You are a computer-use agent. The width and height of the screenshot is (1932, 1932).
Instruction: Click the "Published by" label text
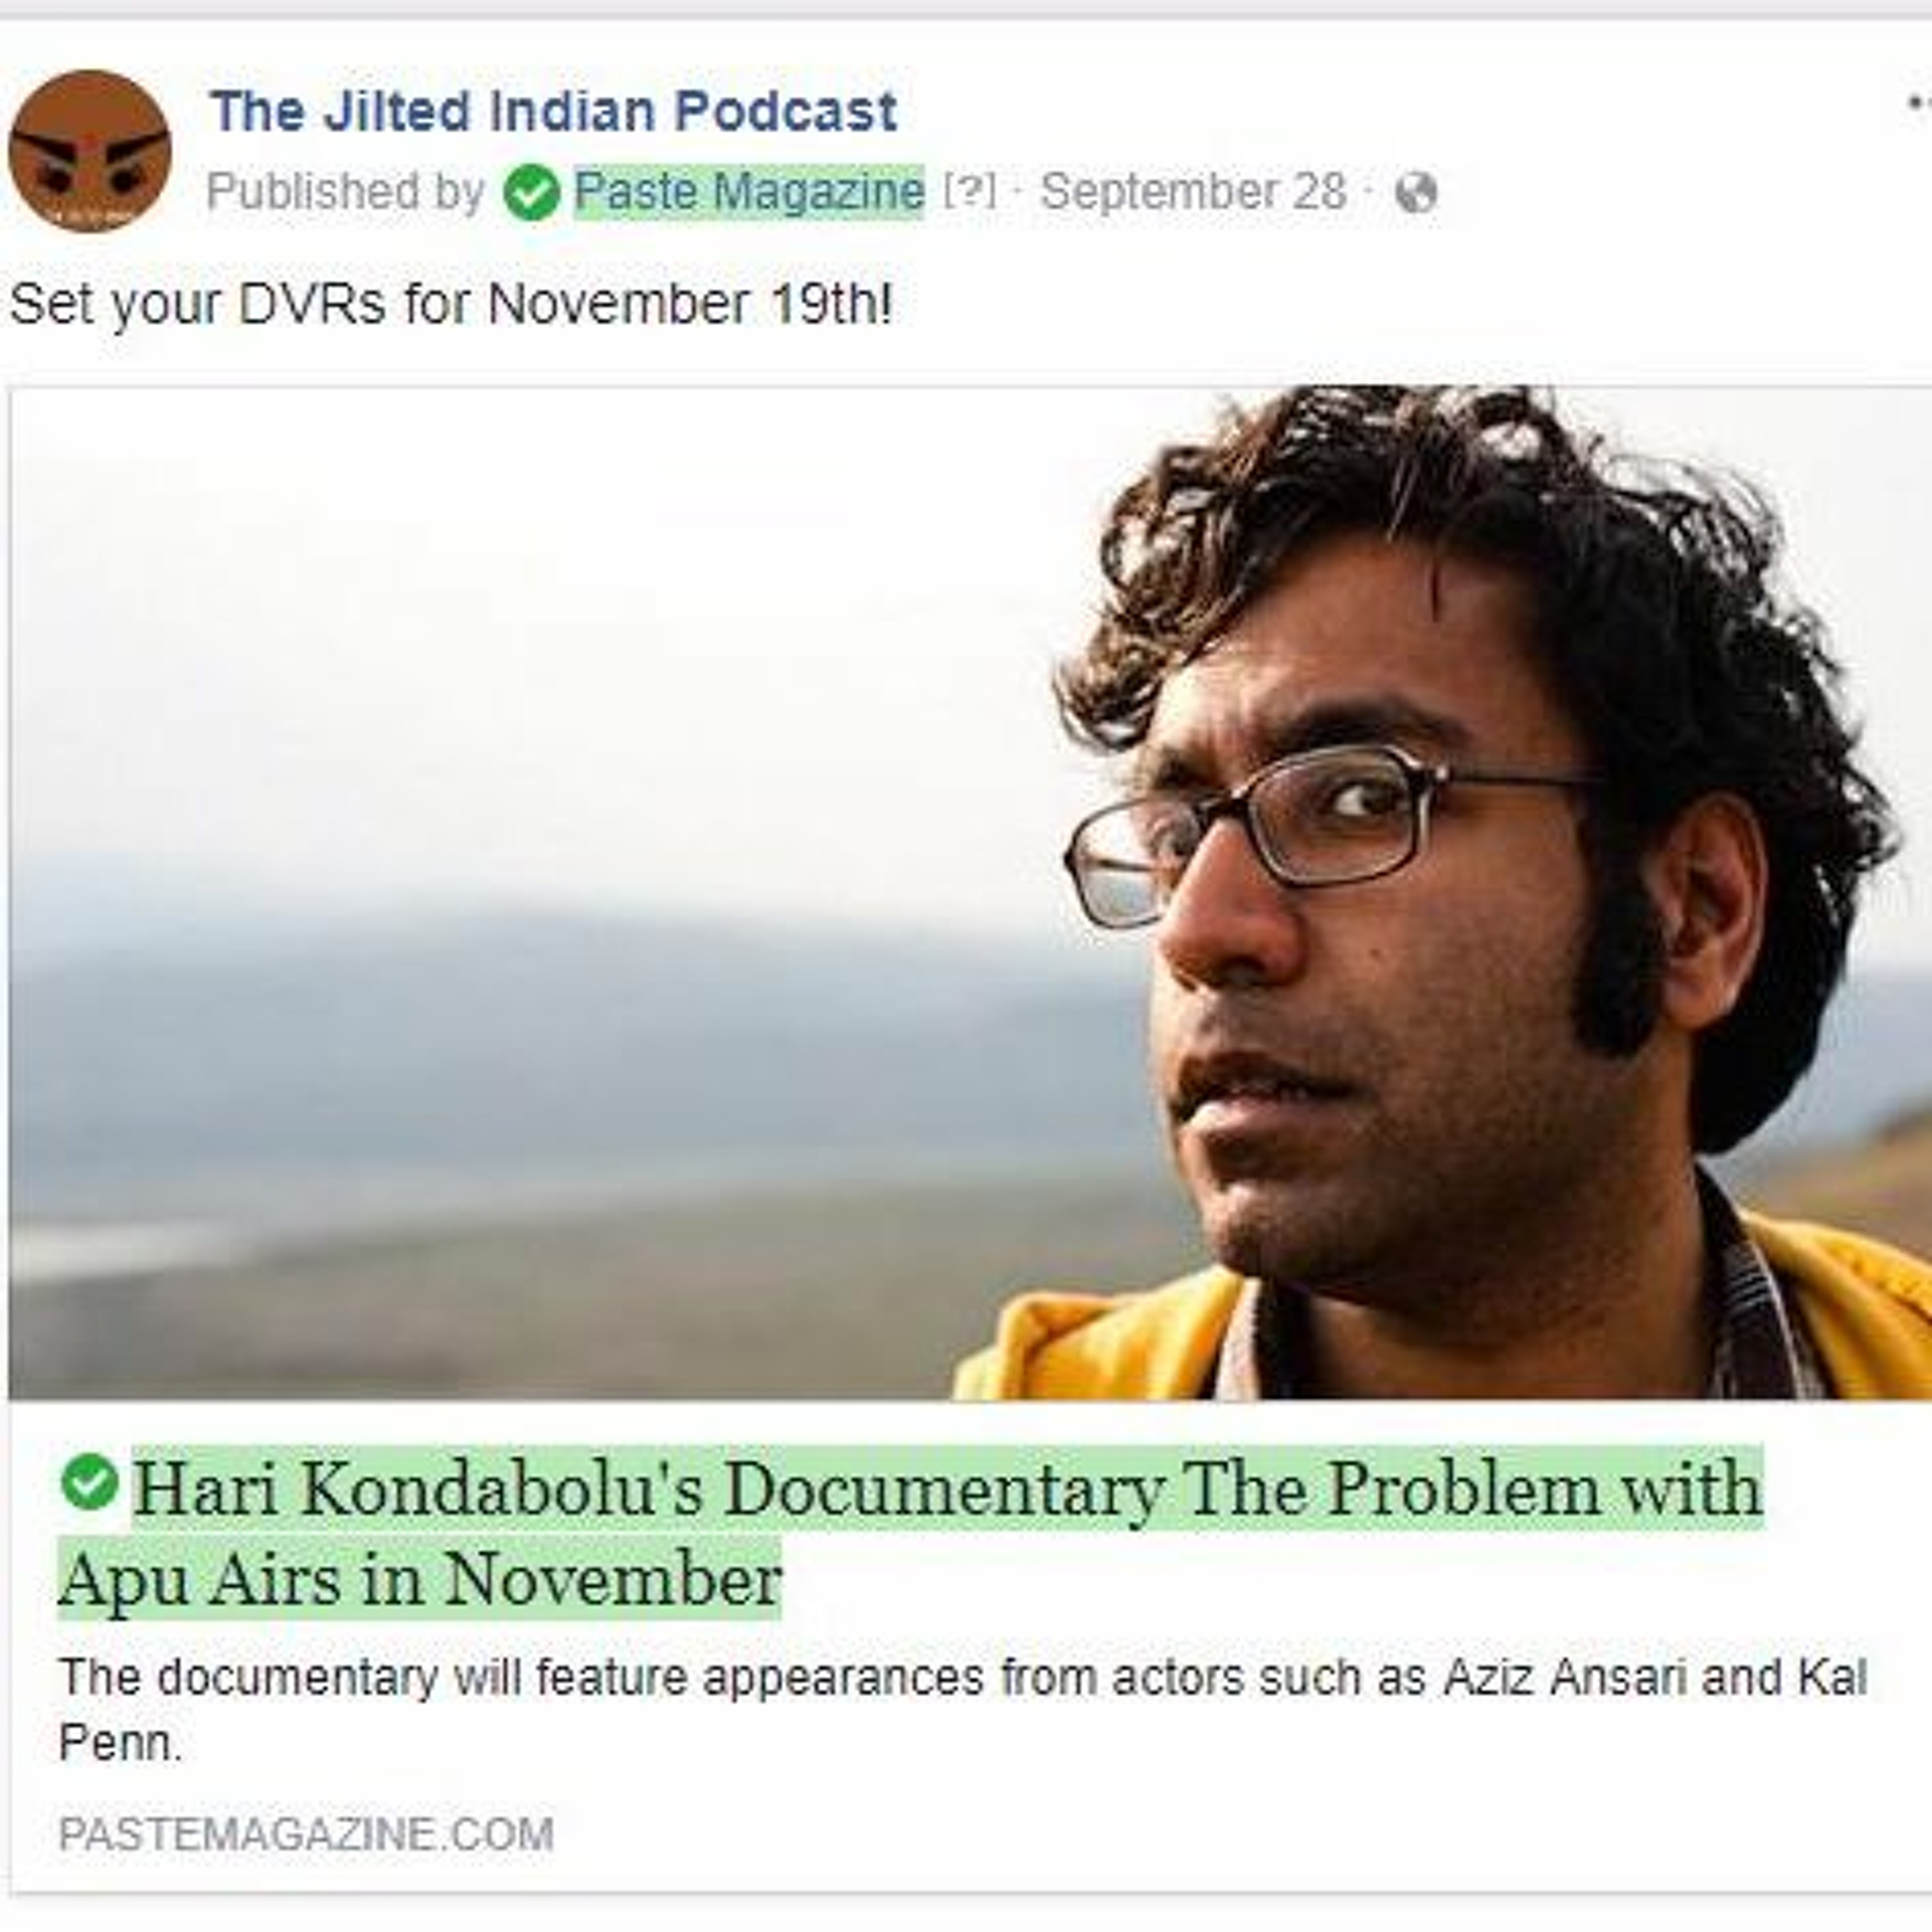pyautogui.click(x=345, y=191)
